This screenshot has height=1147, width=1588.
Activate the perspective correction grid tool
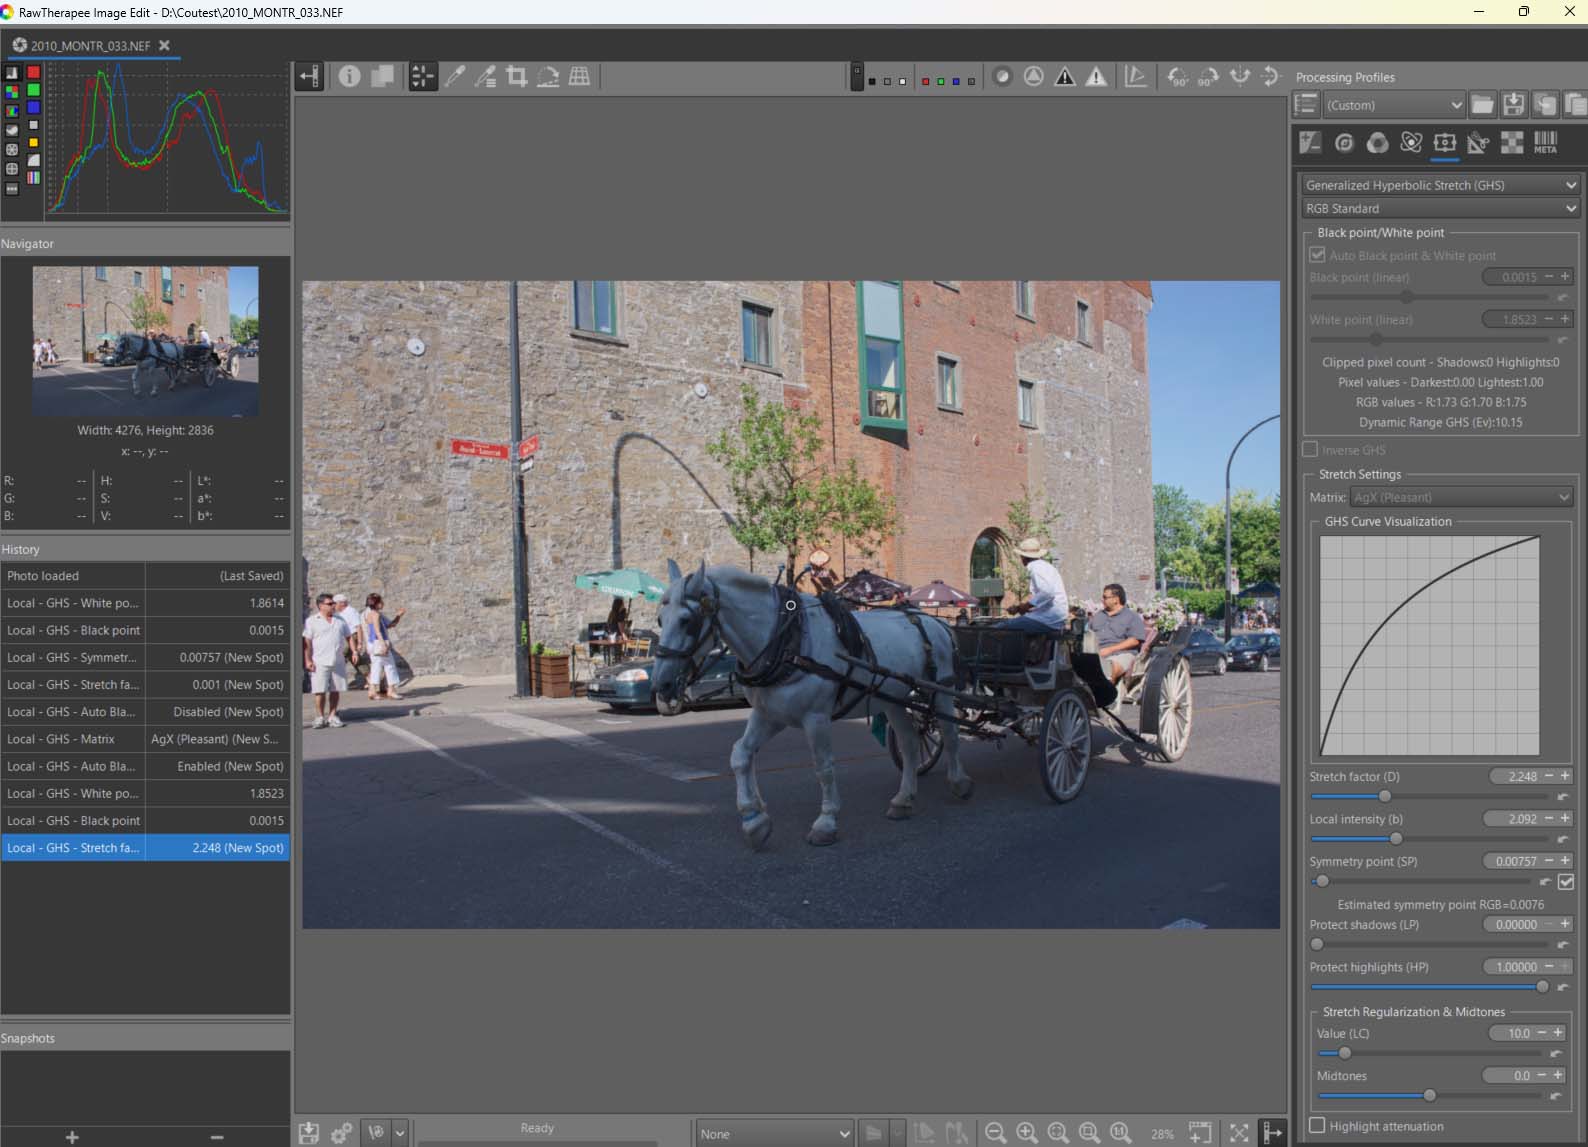[579, 77]
